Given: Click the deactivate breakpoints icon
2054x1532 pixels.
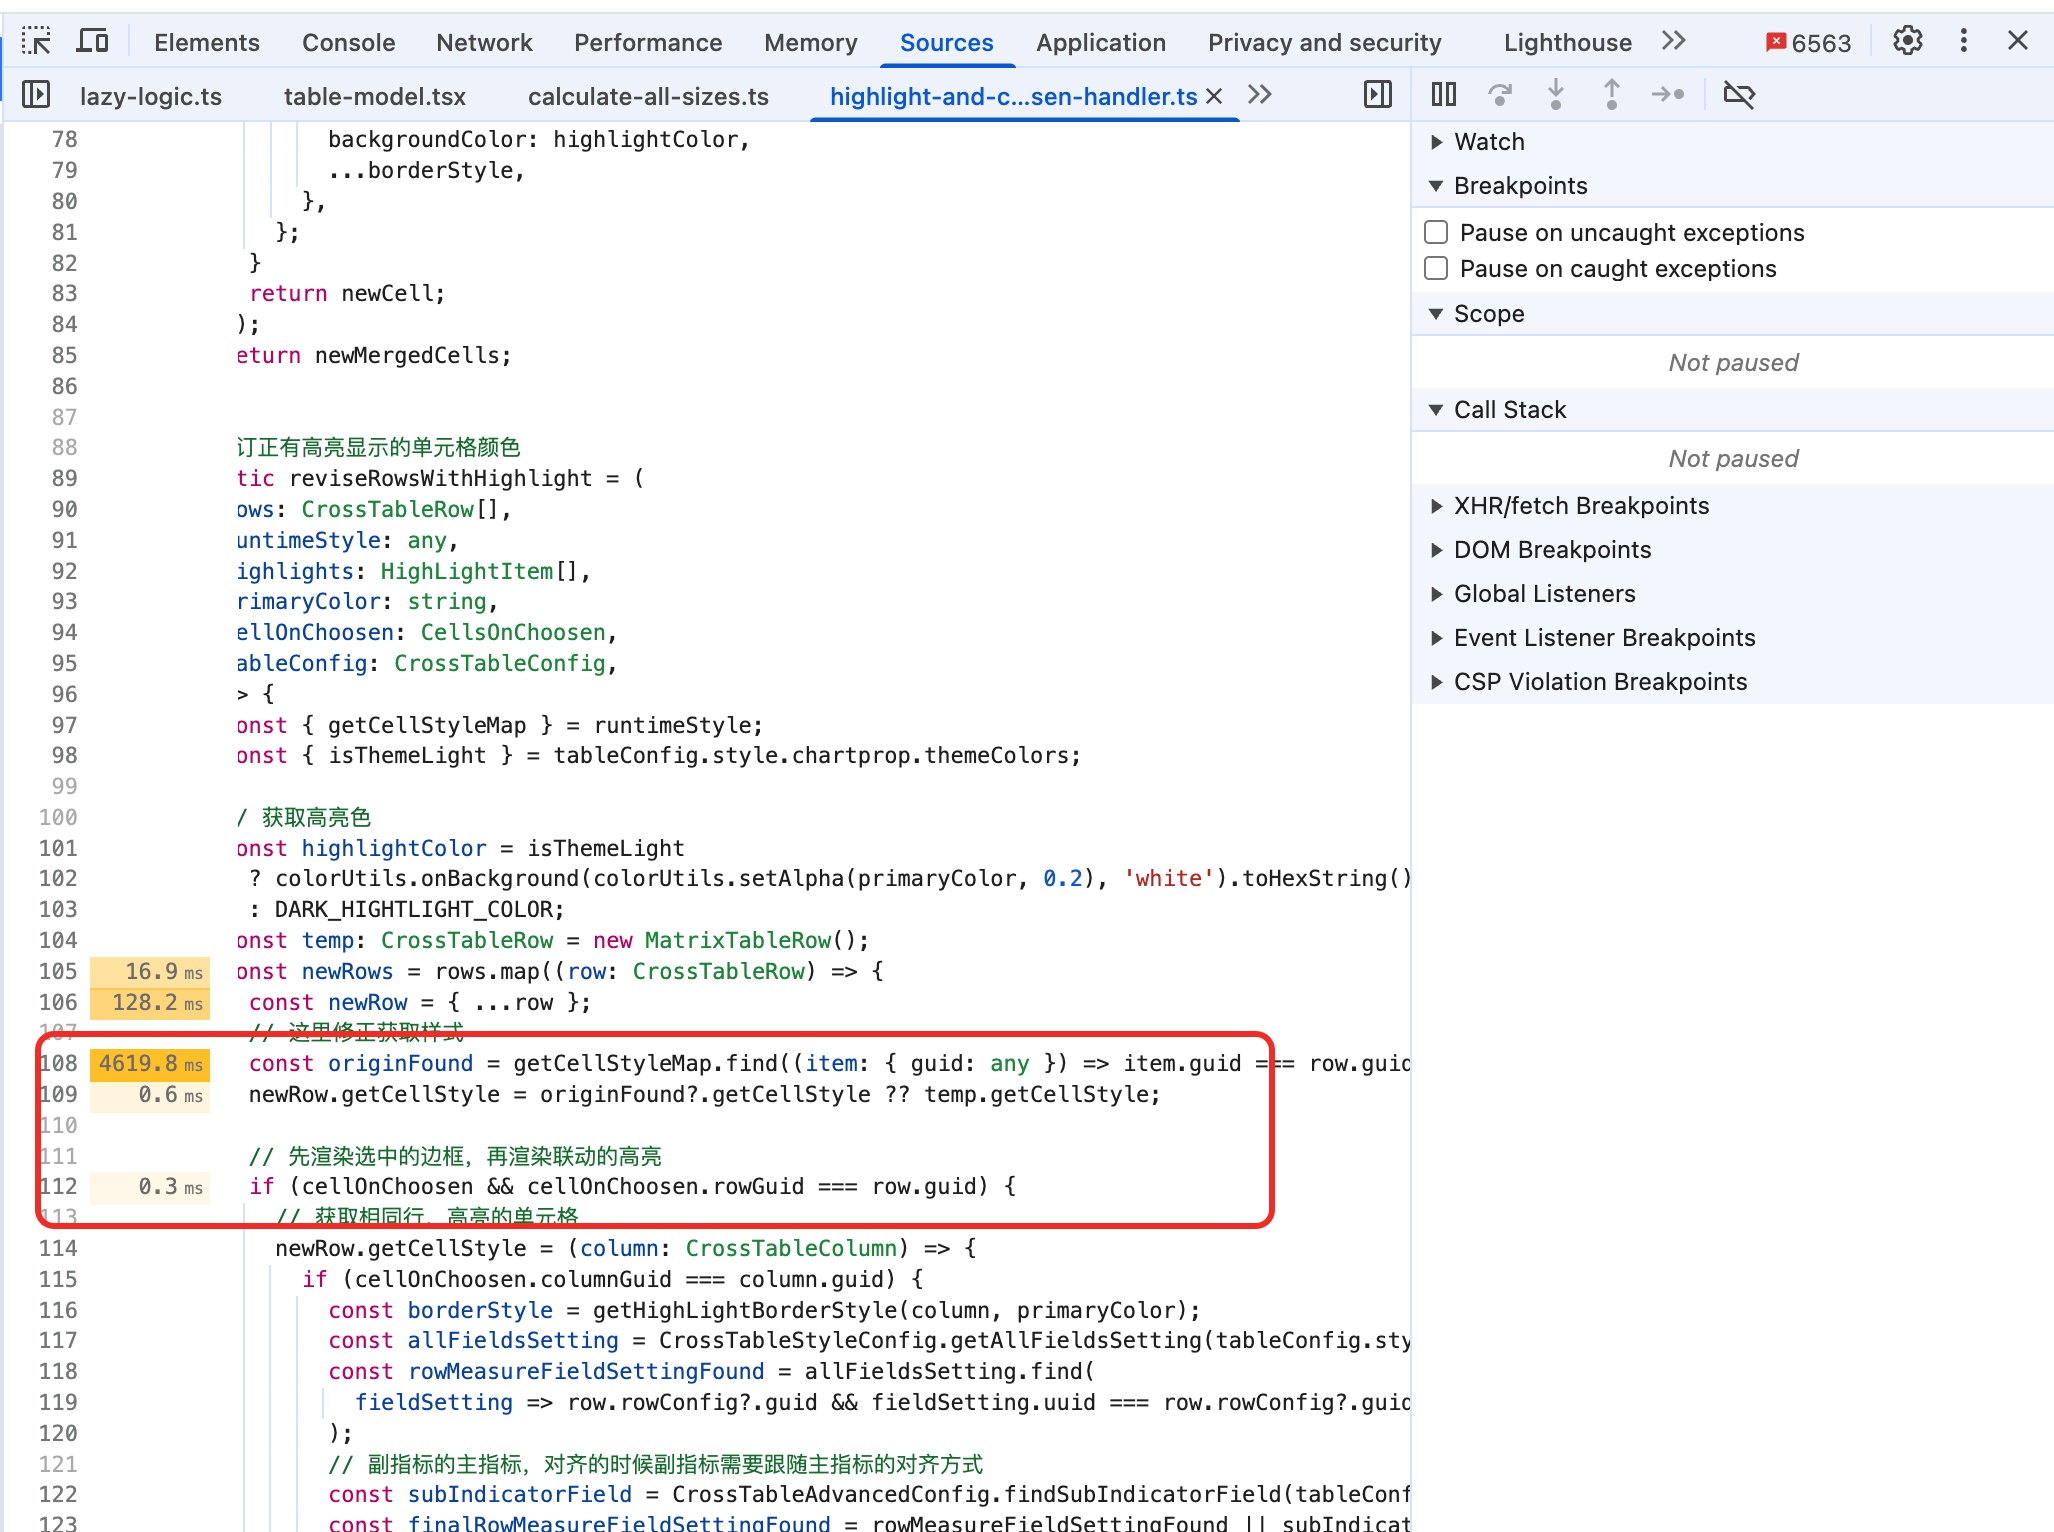Looking at the screenshot, I should pyautogui.click(x=1739, y=95).
